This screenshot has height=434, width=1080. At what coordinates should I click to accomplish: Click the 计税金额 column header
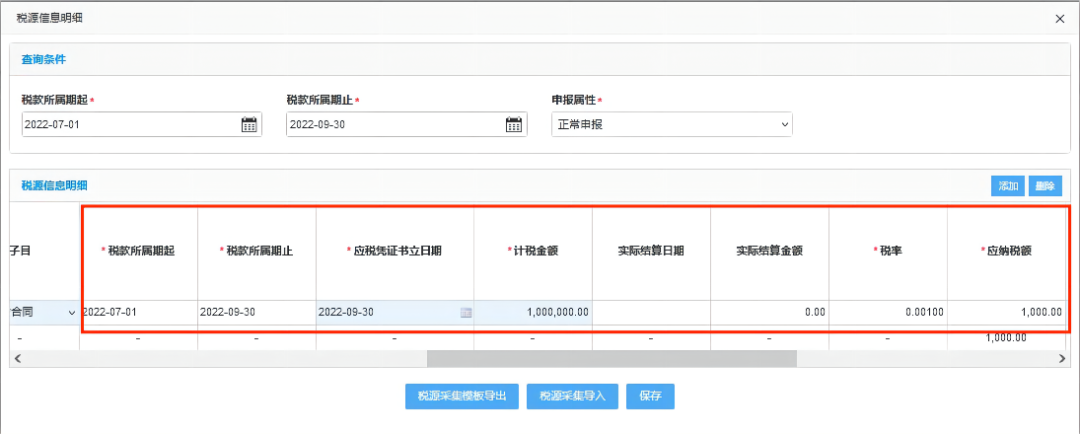click(533, 251)
